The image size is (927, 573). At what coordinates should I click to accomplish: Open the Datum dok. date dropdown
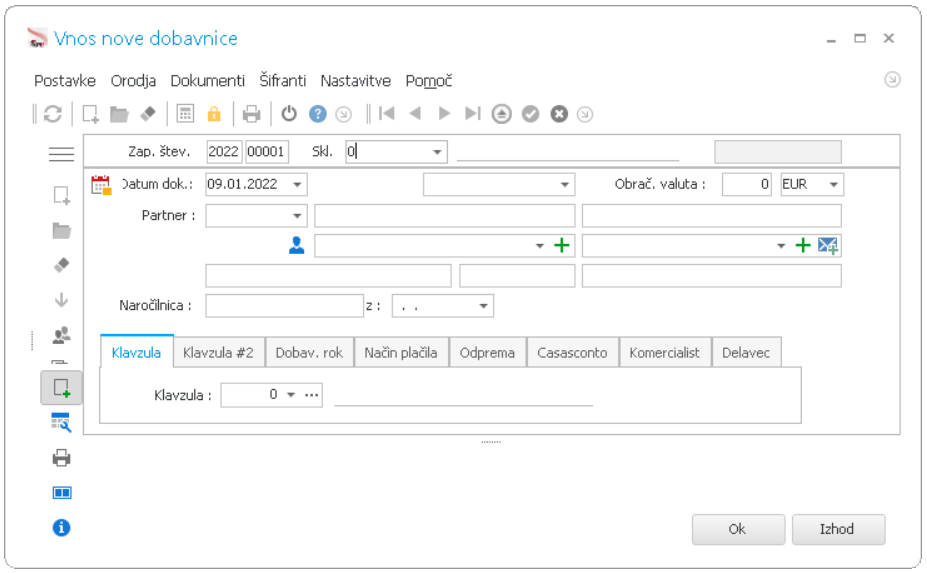[x=297, y=184]
